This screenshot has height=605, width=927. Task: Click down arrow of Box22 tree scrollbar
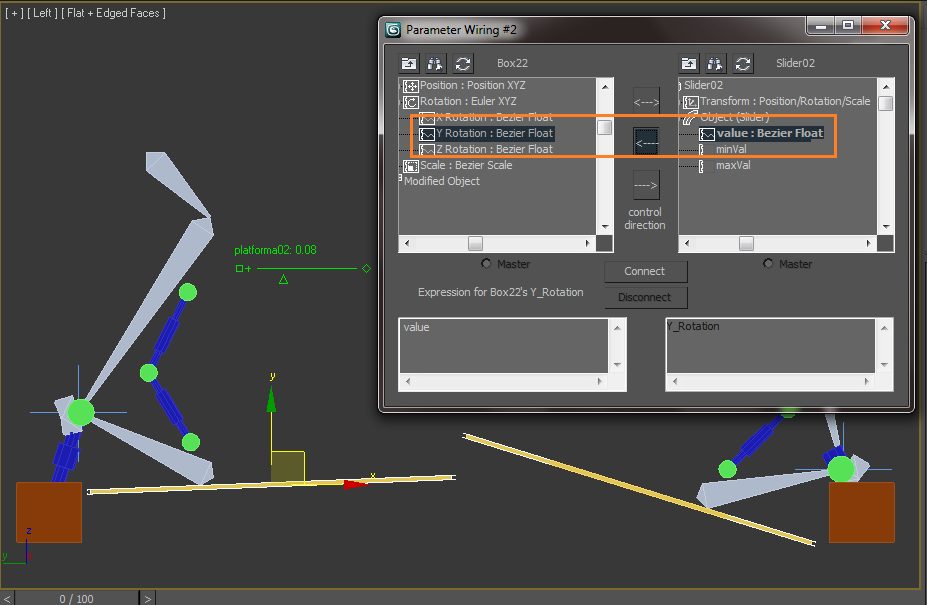pos(605,227)
